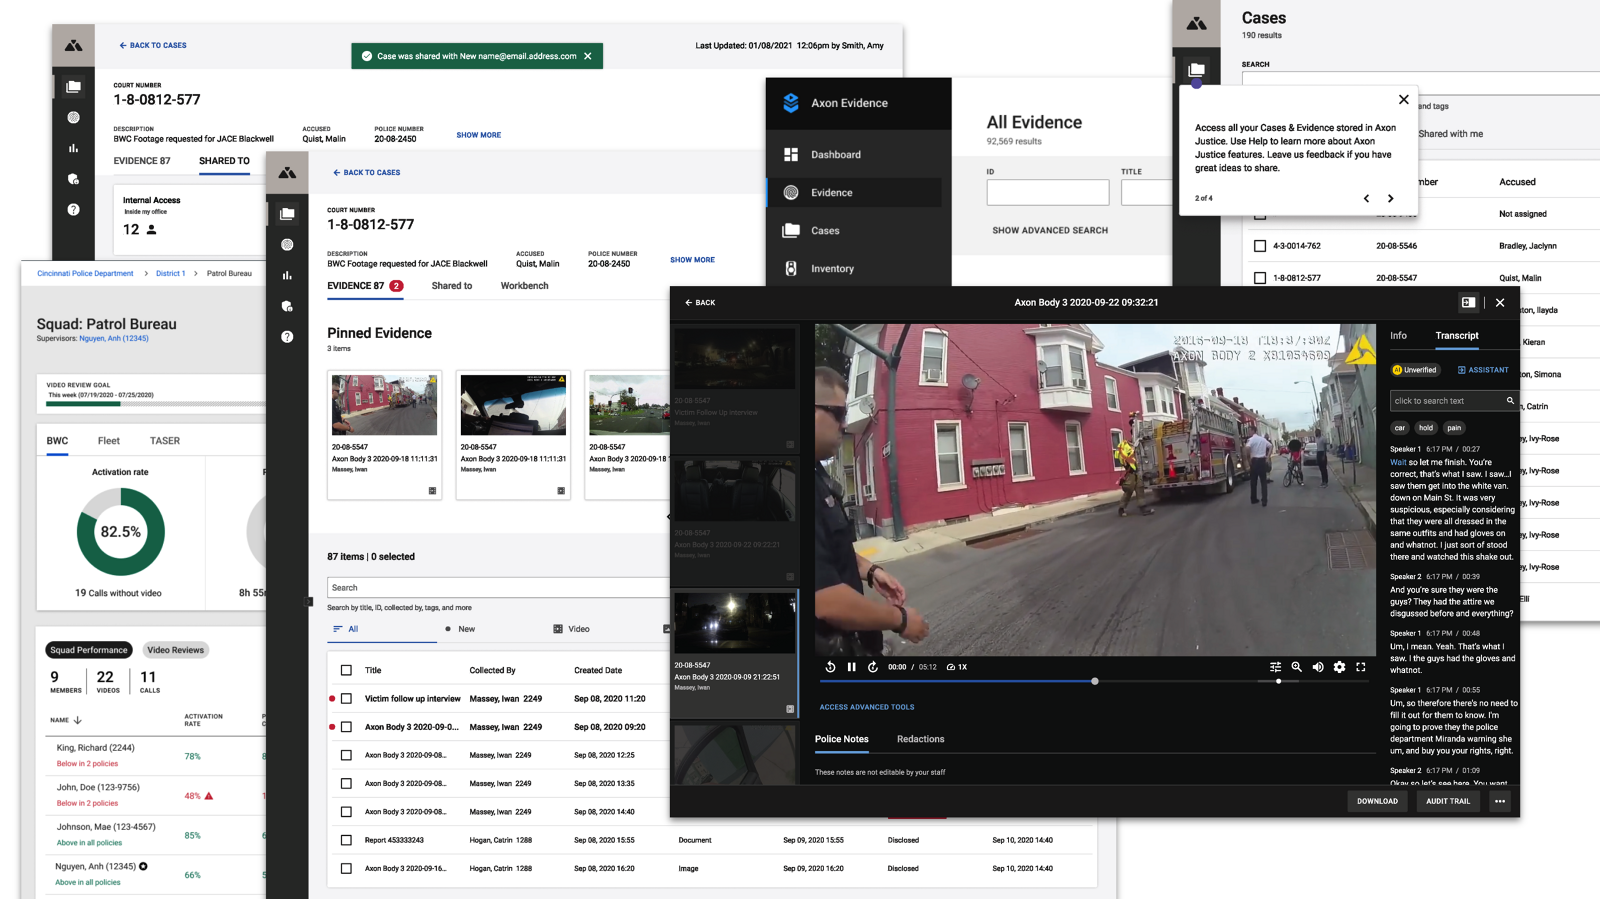
Task: Click the search icon in transcript search box
Action: coord(1510,401)
